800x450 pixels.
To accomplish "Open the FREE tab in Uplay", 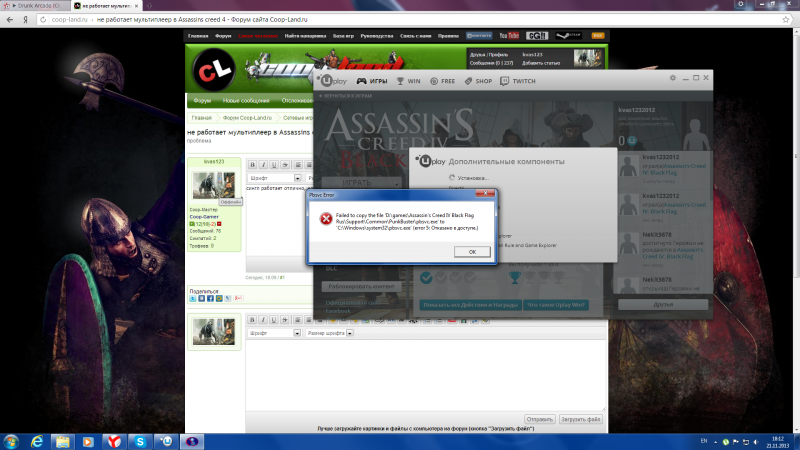I will [x=442, y=81].
